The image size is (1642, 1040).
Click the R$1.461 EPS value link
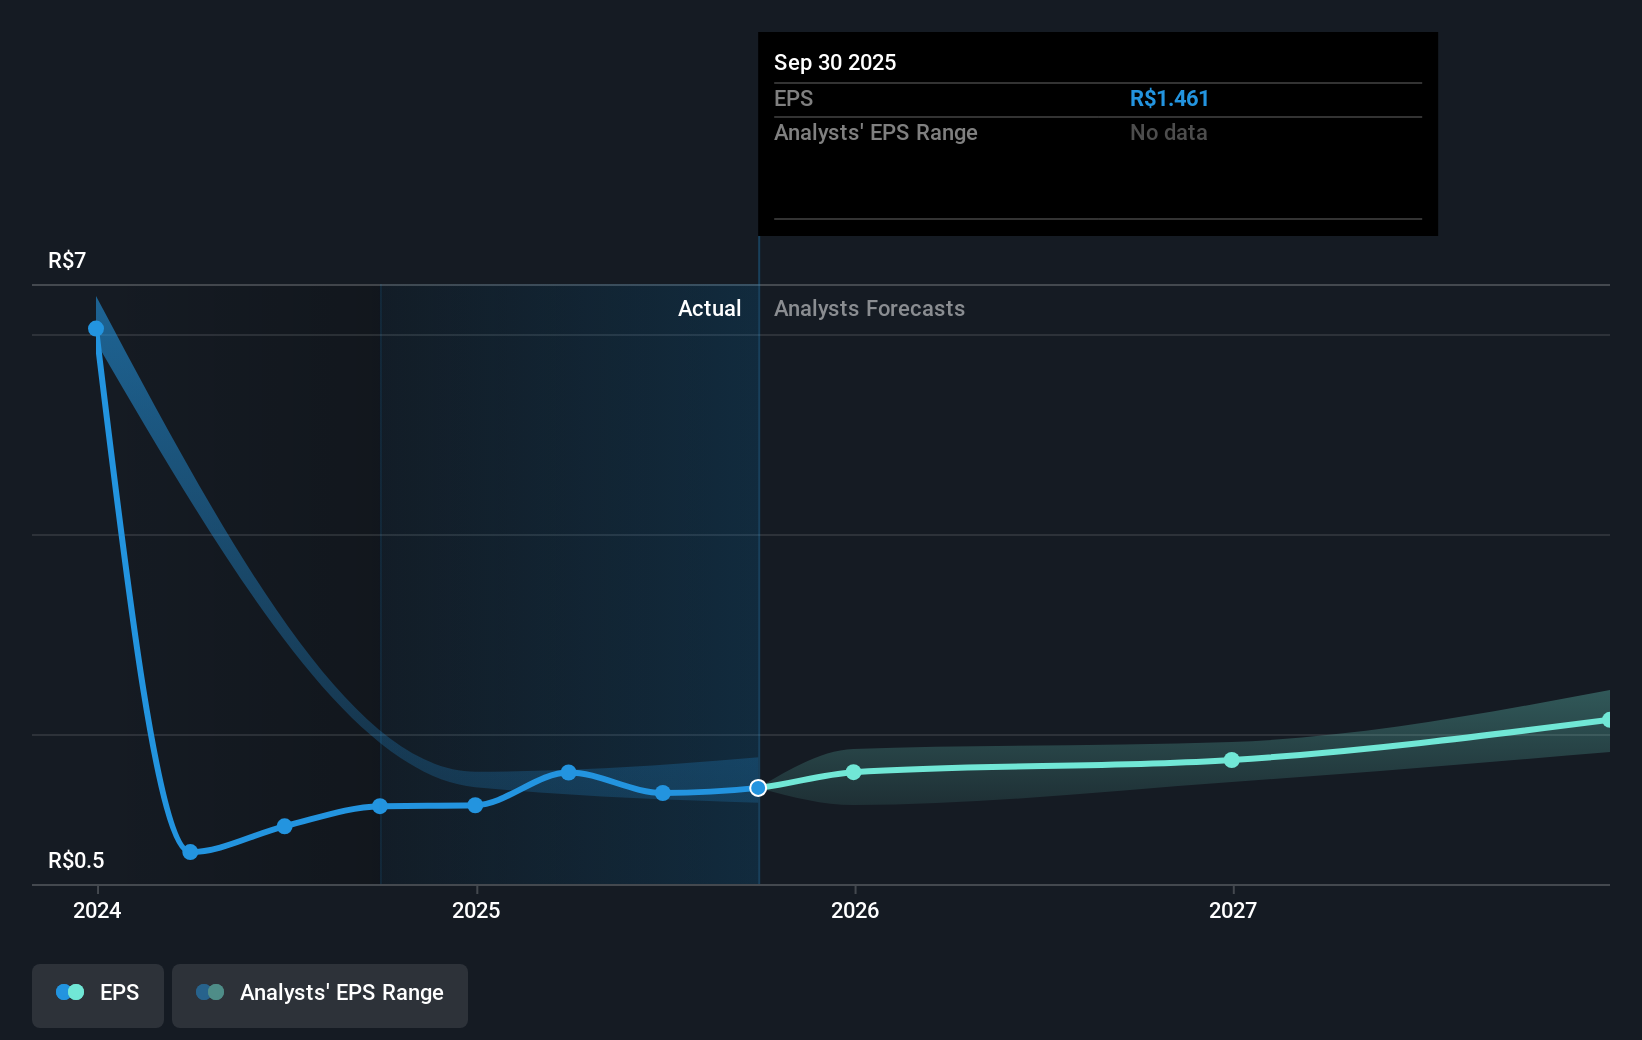click(x=1168, y=98)
